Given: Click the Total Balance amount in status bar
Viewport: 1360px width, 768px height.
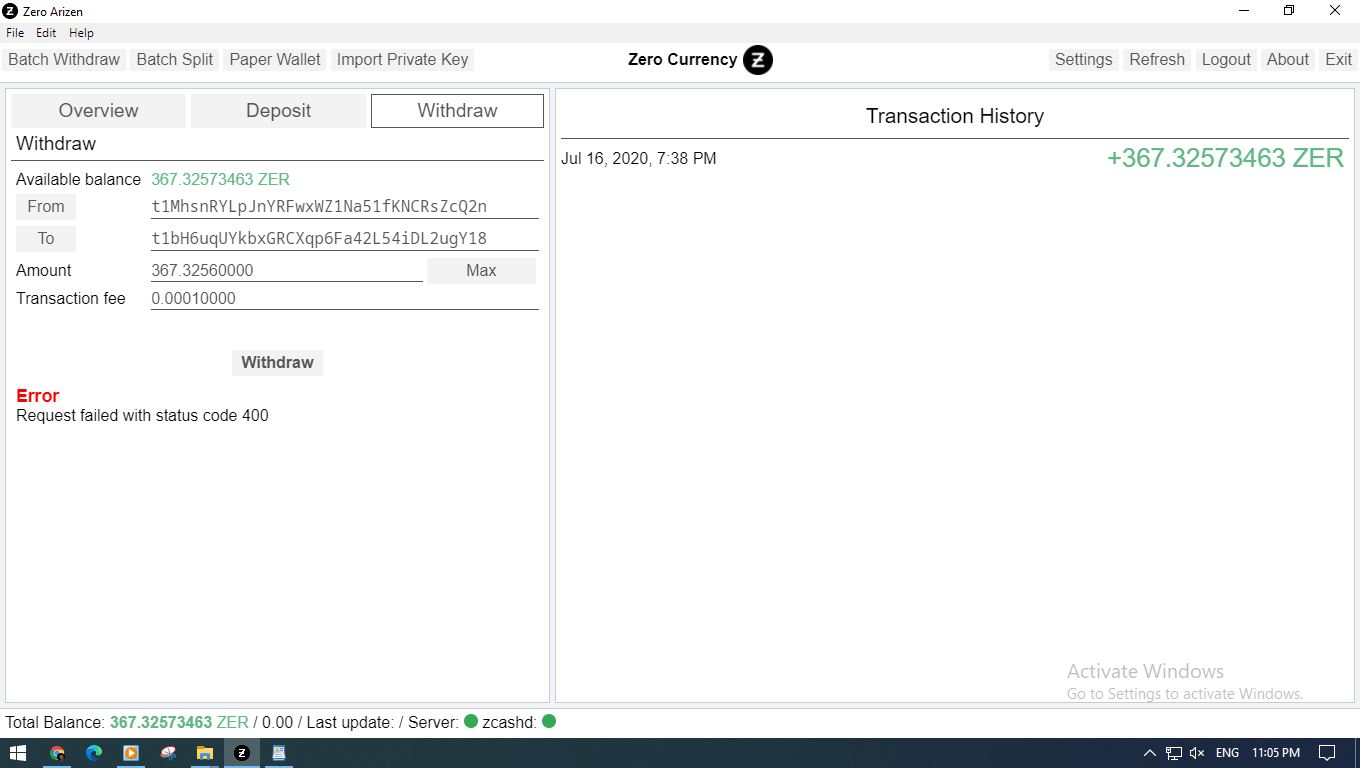Looking at the screenshot, I should point(179,722).
